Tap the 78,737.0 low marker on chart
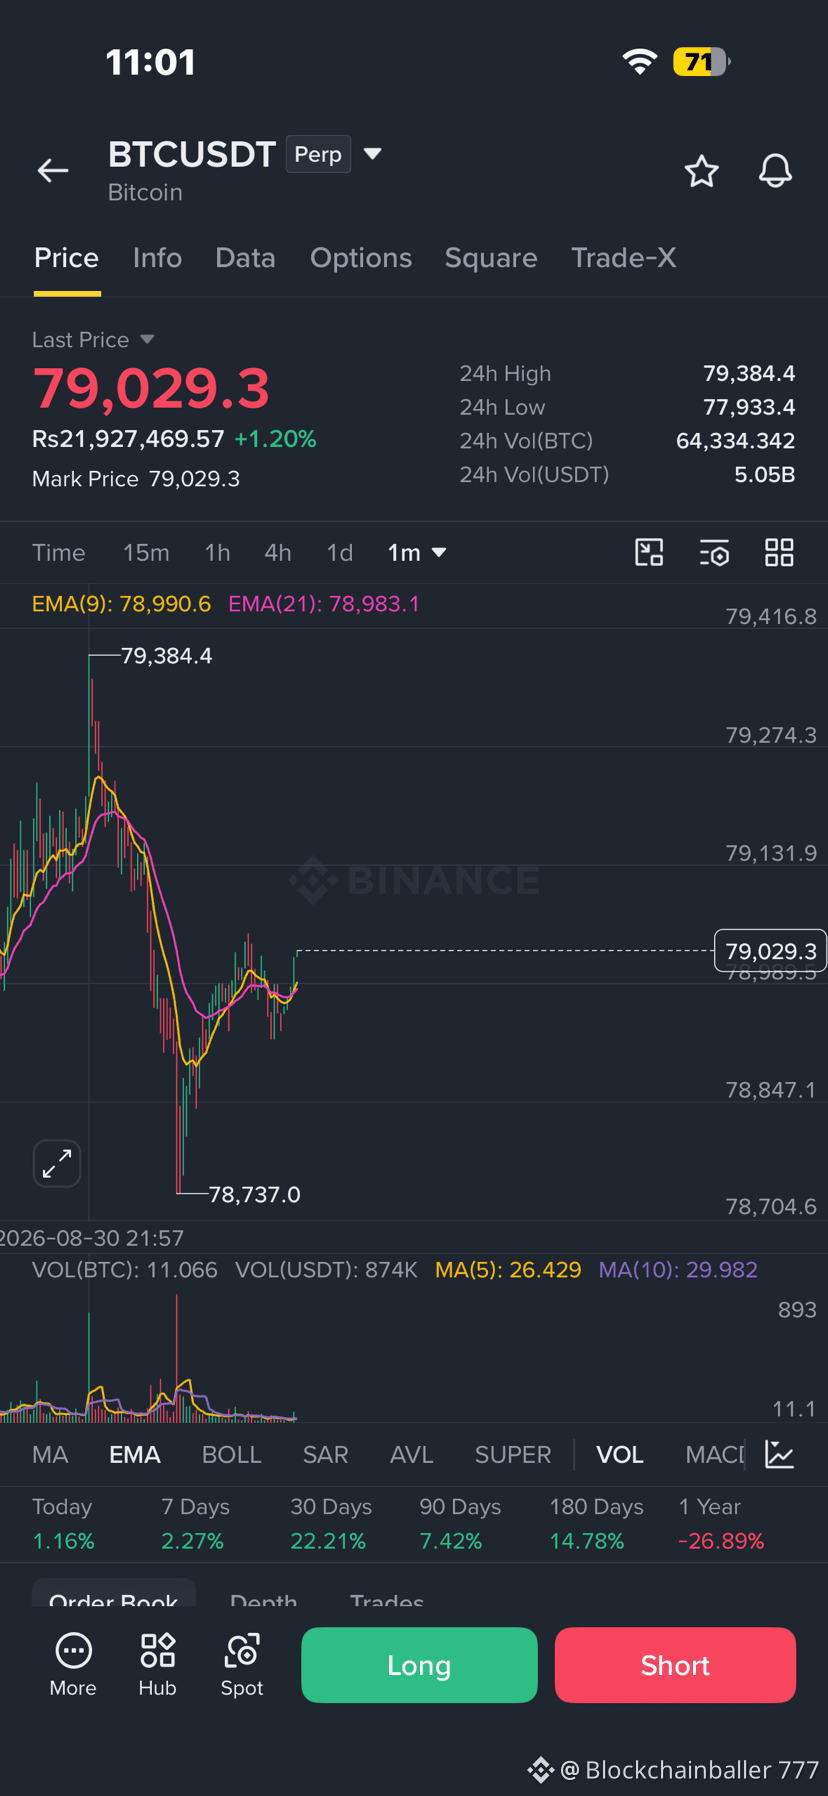This screenshot has width=828, height=1796. tap(254, 1194)
